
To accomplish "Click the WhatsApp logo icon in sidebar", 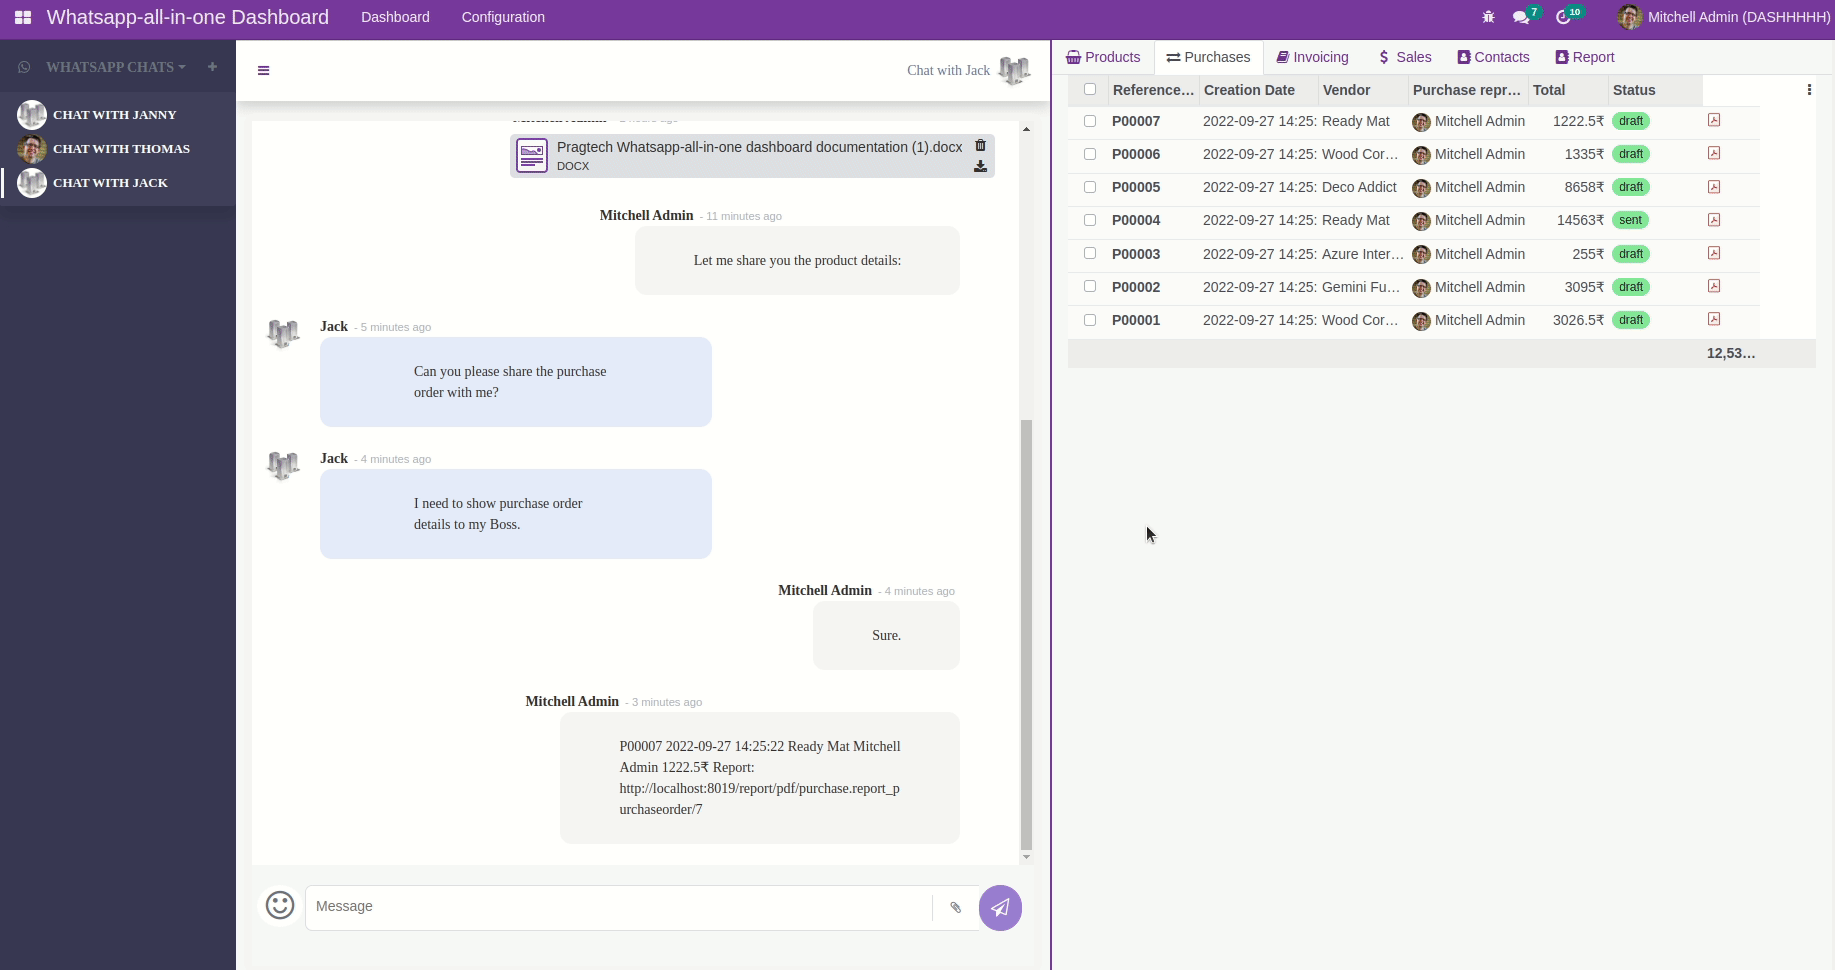I will (x=24, y=67).
